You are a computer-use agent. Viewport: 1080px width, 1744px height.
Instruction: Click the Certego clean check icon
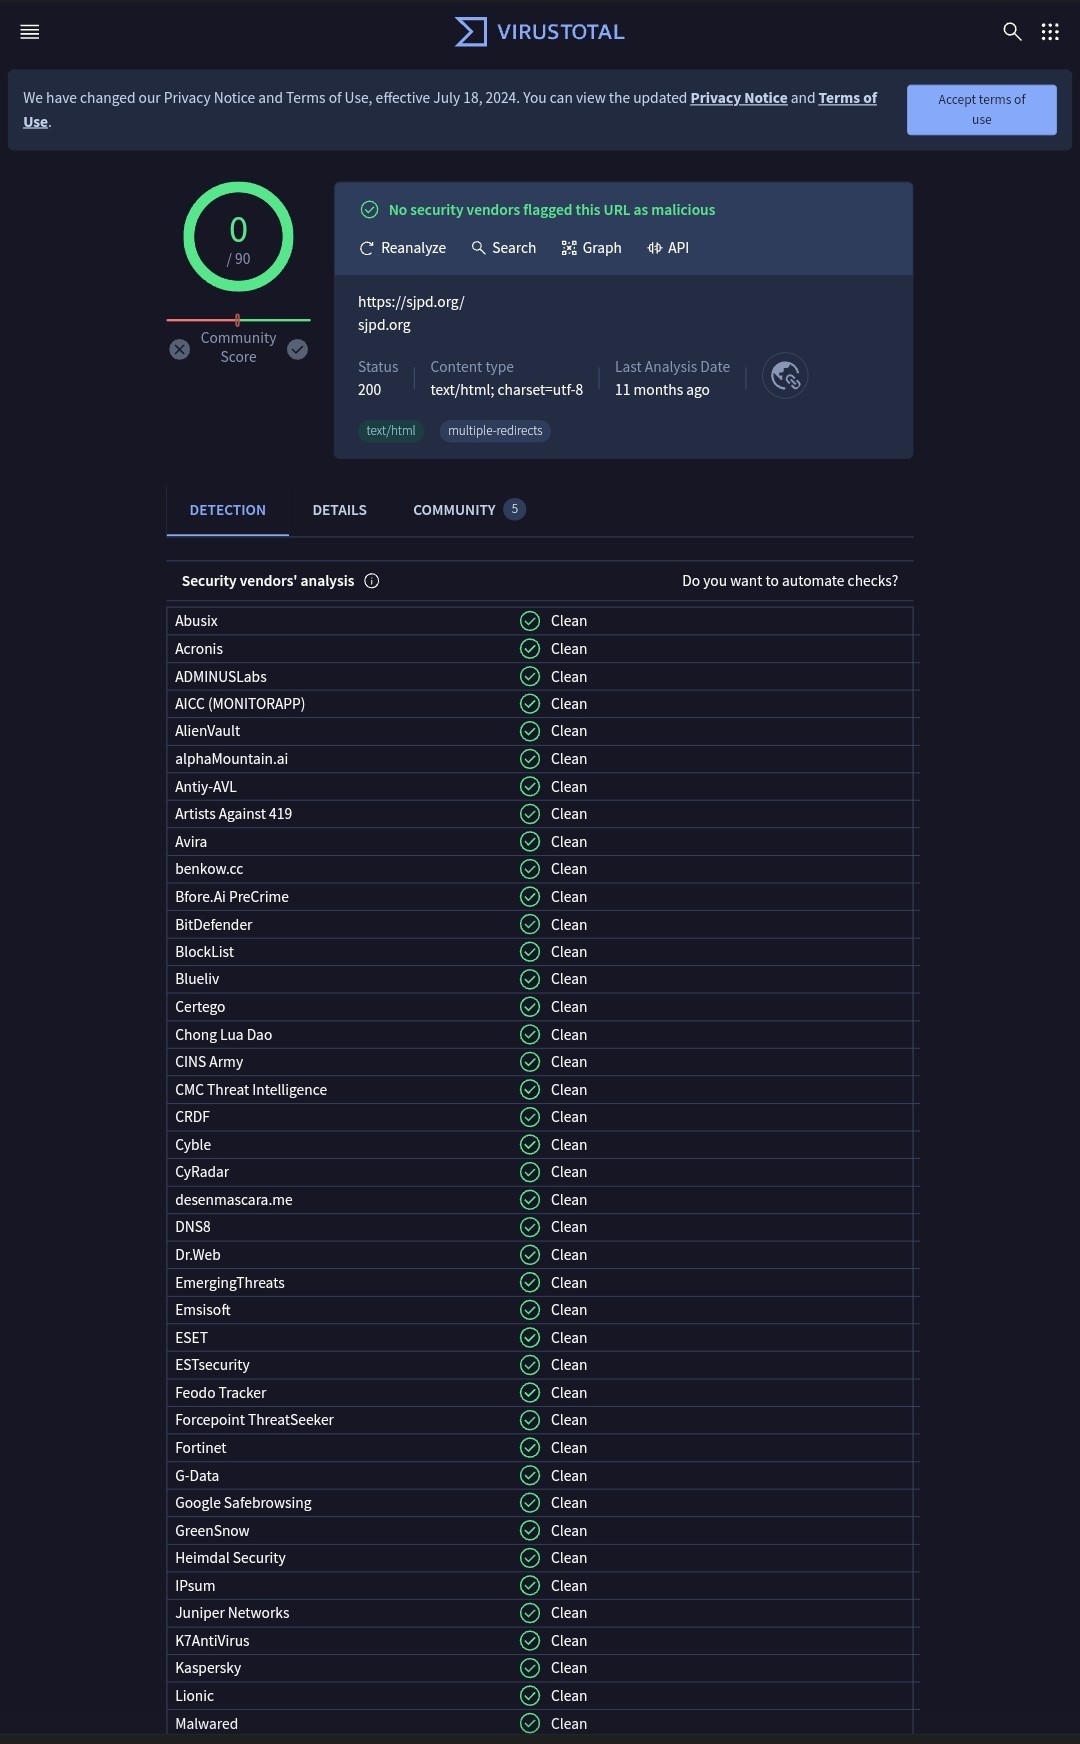530,1007
